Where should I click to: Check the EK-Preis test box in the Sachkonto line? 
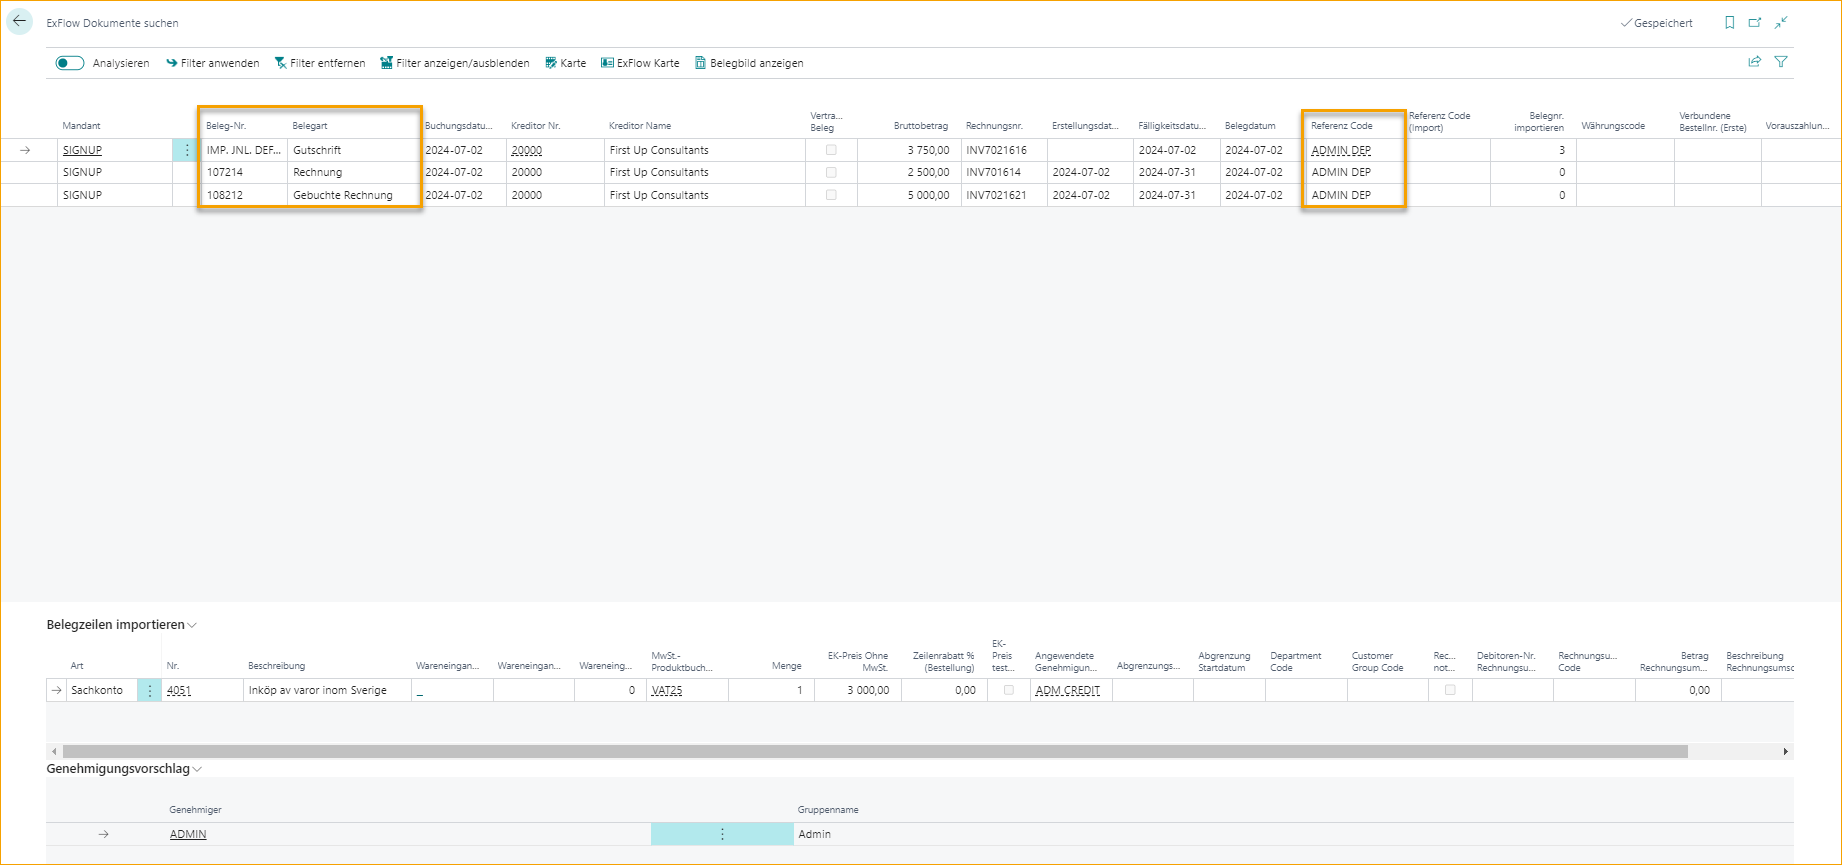(1008, 690)
